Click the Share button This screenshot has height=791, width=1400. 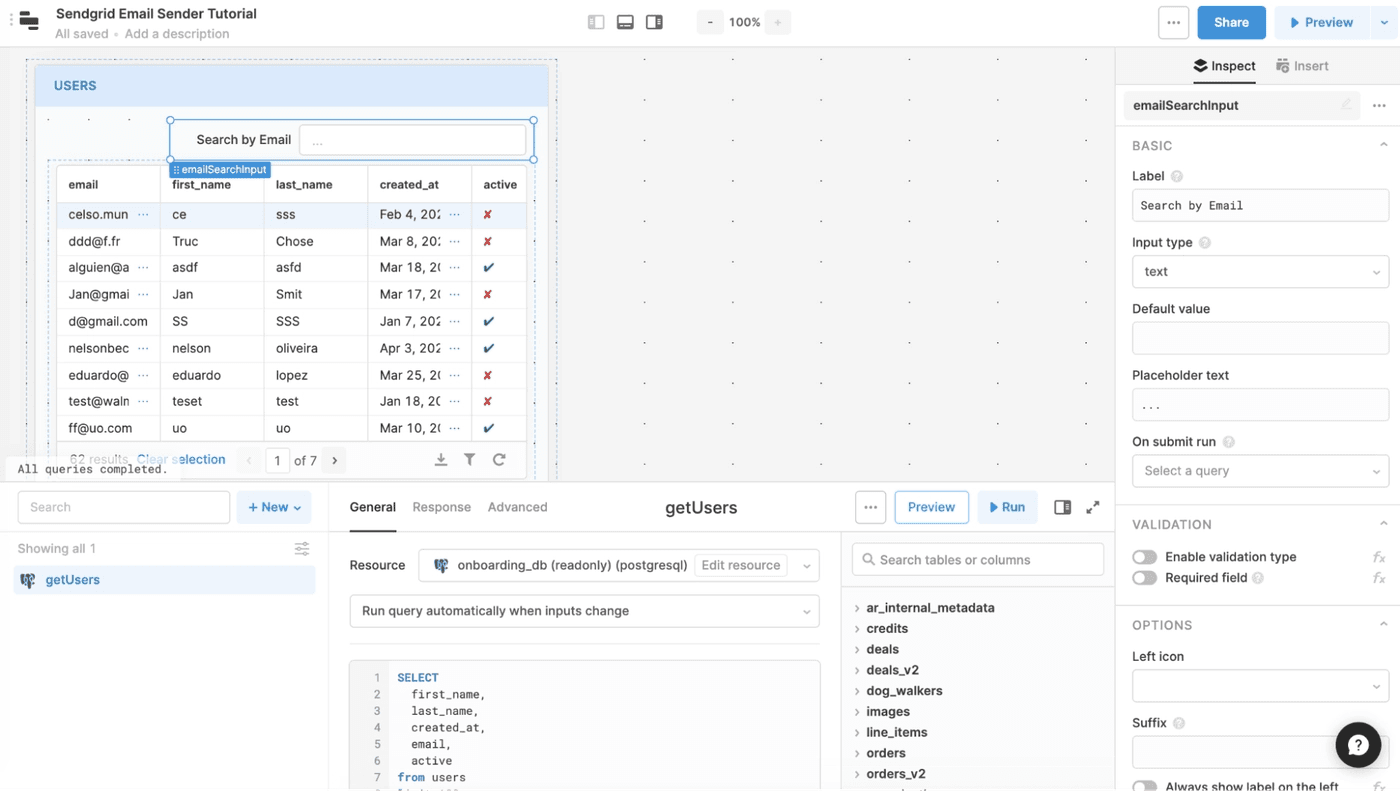pyautogui.click(x=1231, y=22)
